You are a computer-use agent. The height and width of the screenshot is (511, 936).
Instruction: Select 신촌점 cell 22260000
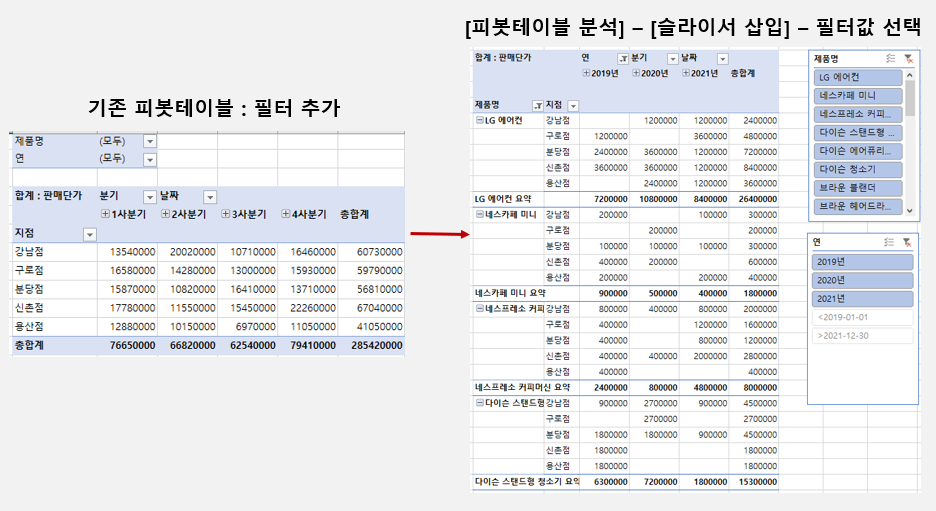[308, 308]
